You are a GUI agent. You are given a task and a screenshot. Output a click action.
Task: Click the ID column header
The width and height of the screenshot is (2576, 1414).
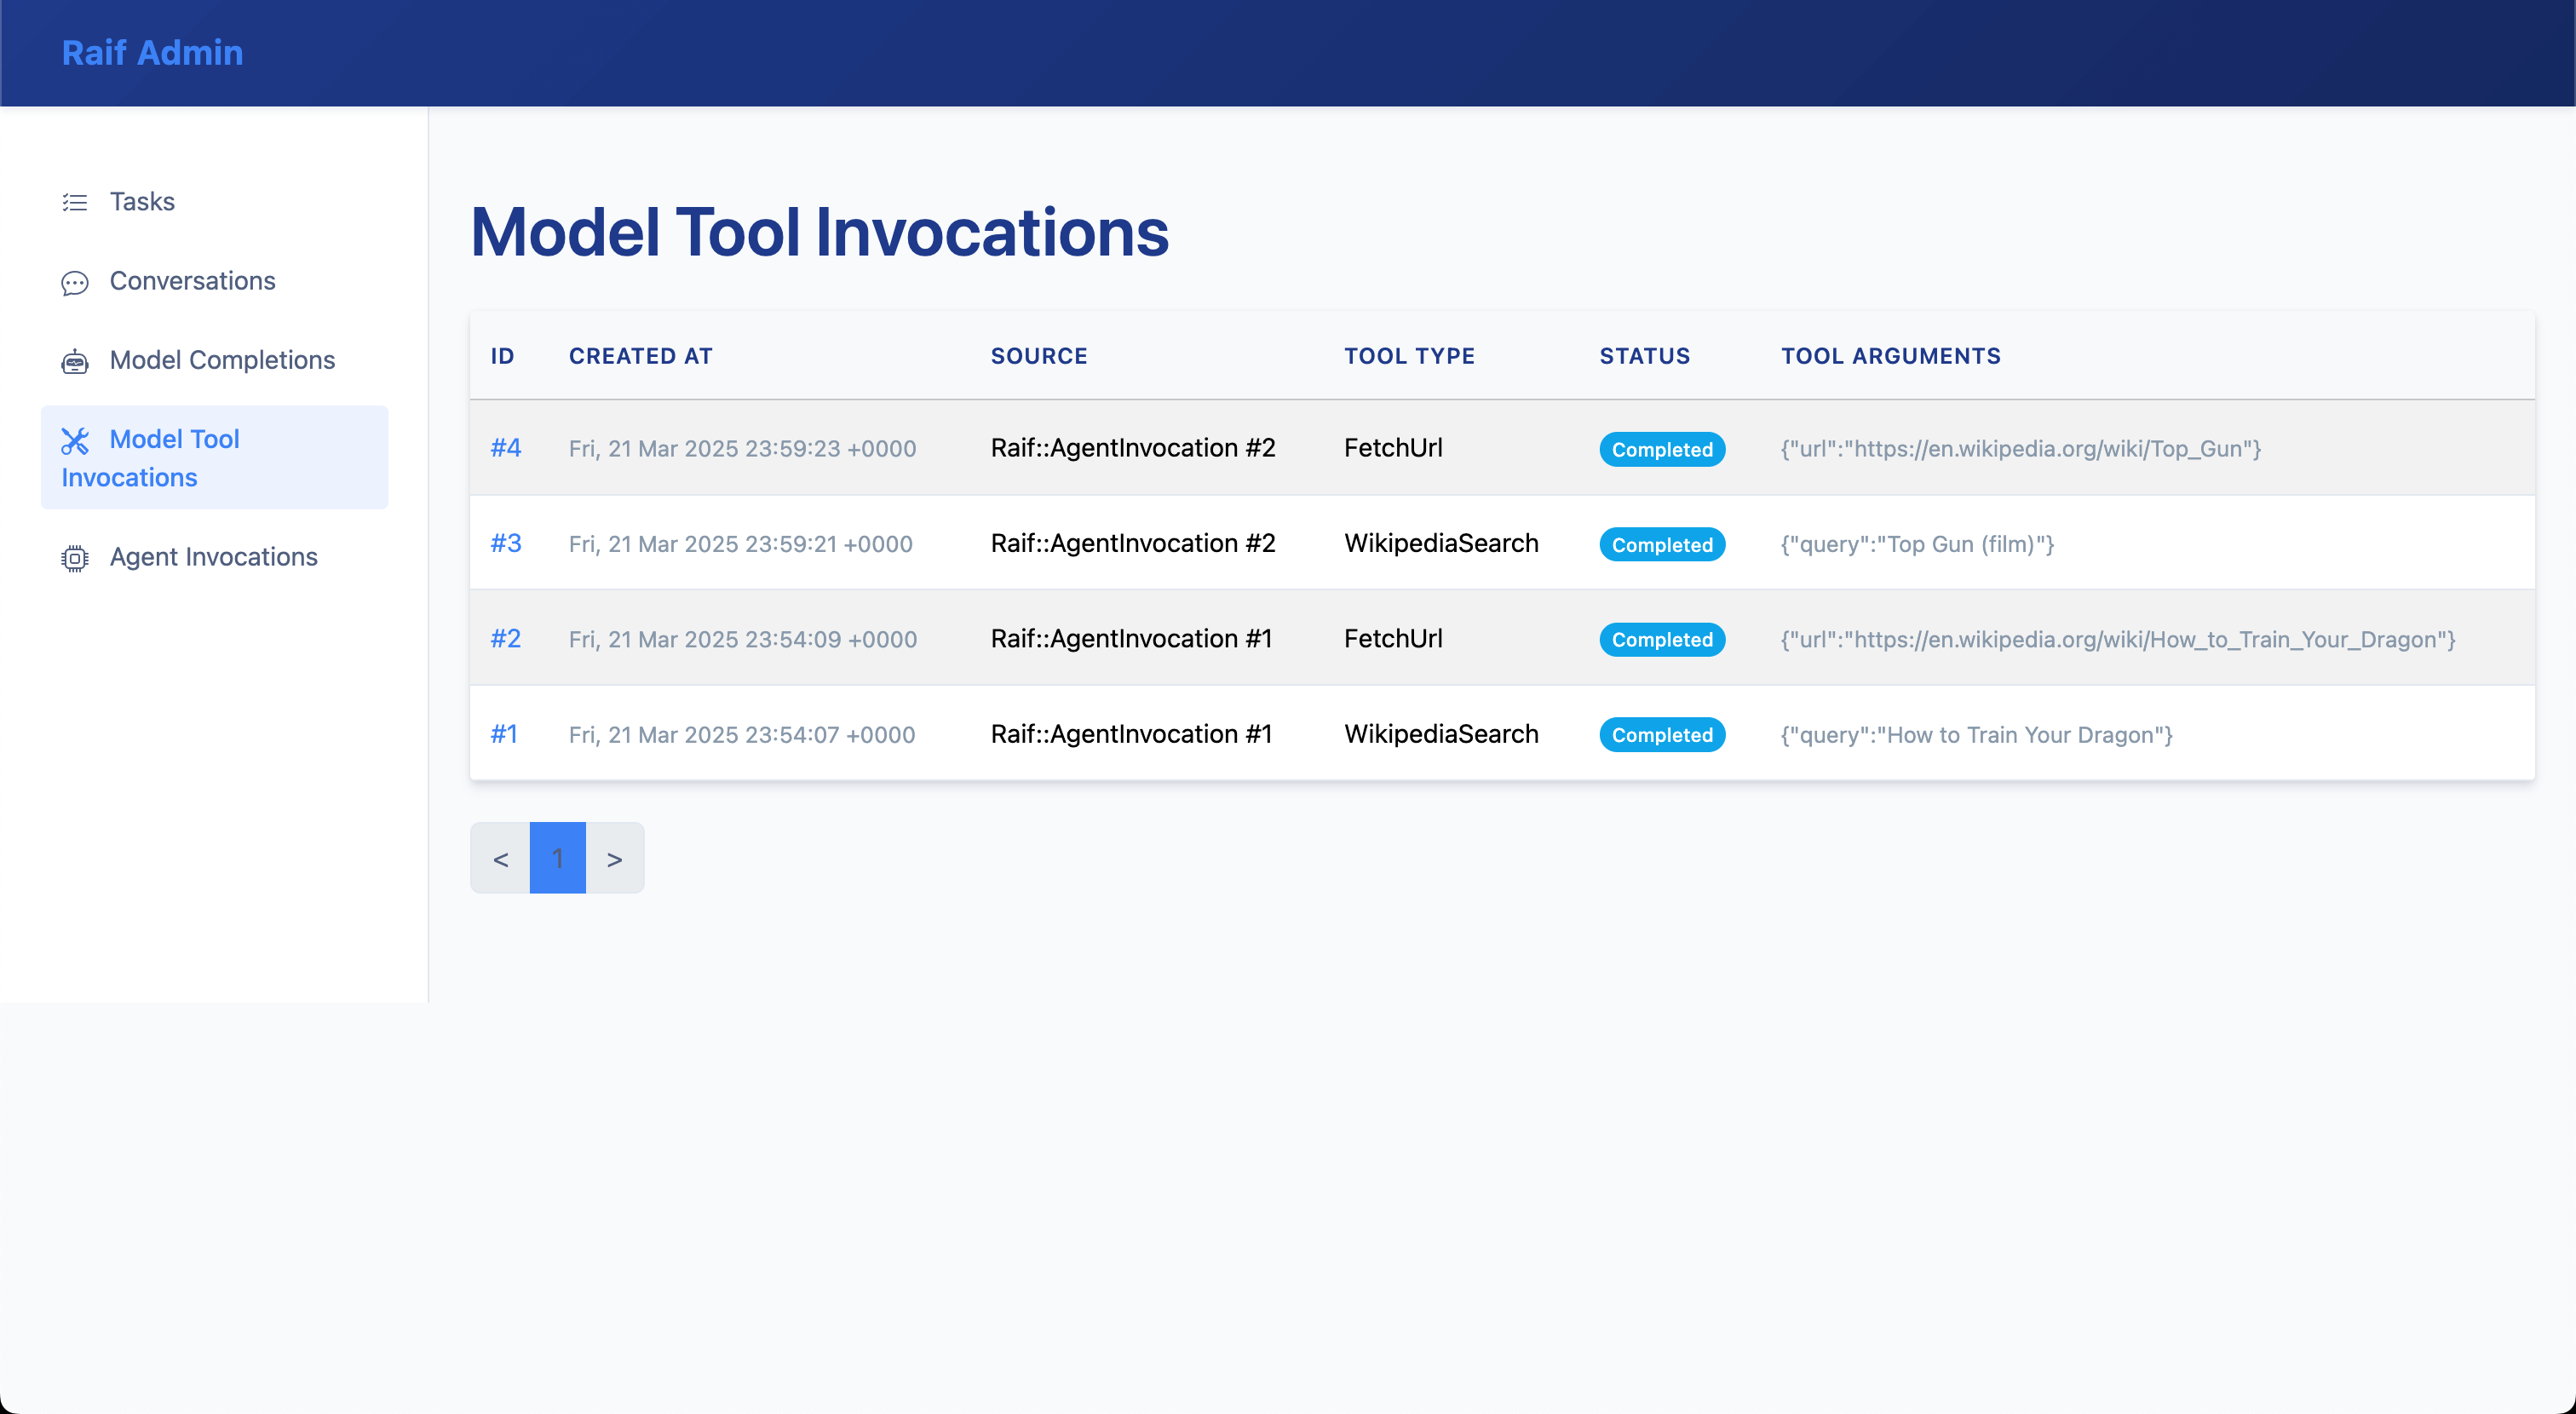502,356
